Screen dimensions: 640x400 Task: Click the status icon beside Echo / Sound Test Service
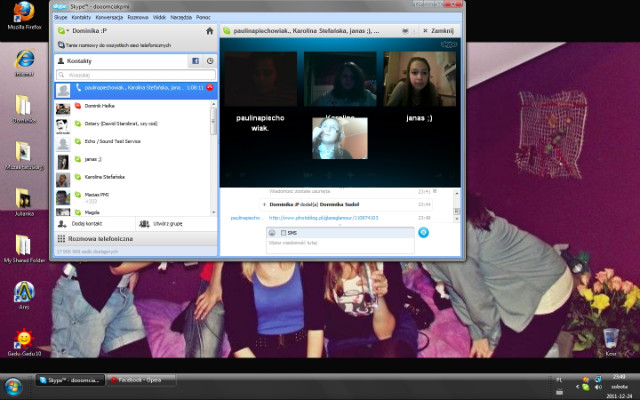(78, 141)
